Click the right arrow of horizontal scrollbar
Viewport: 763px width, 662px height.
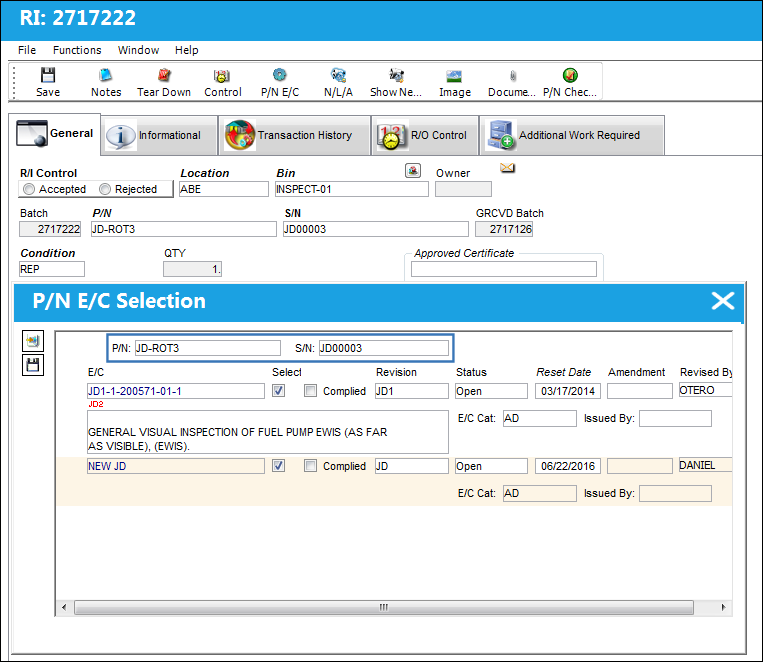pos(723,607)
